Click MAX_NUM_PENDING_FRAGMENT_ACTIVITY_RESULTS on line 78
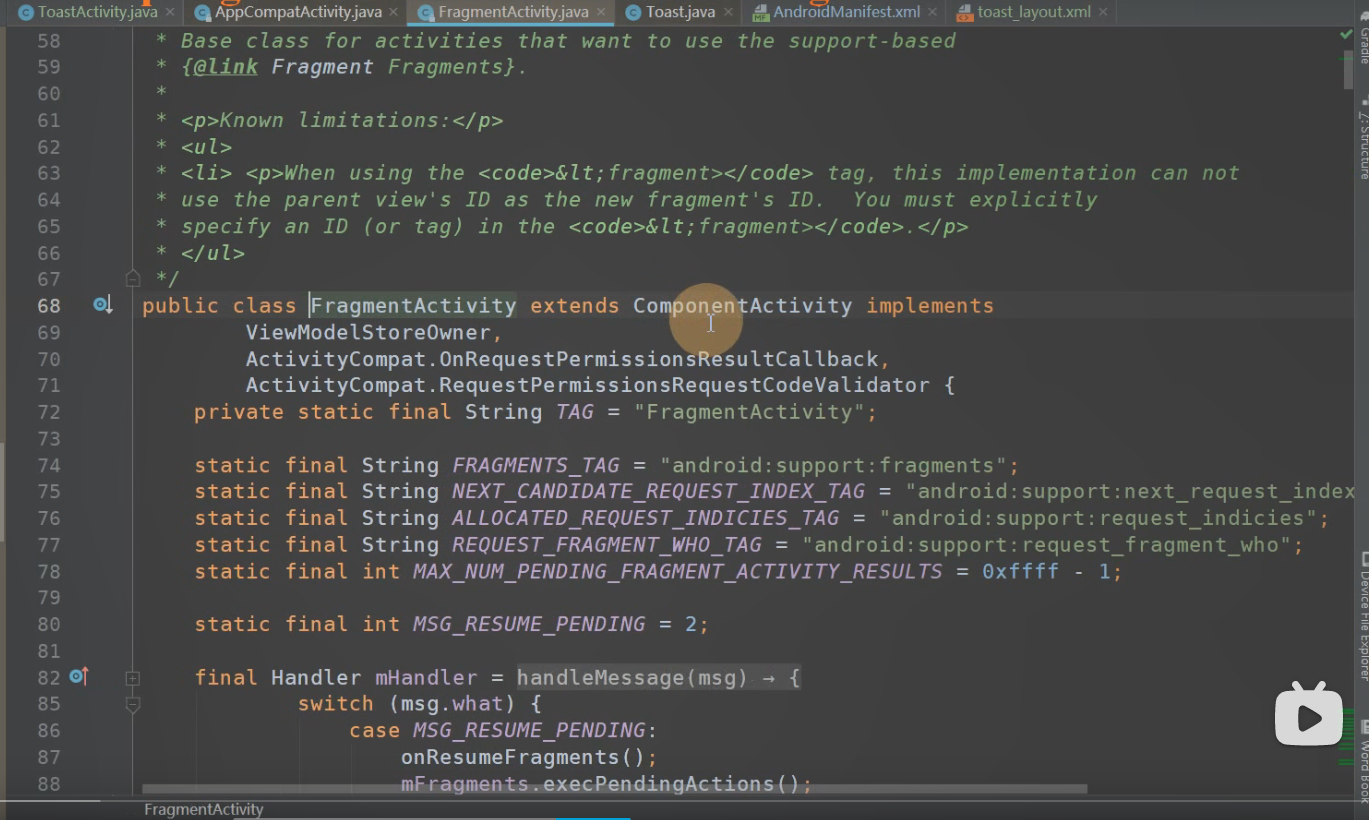Viewport: 1369px width, 820px height. (678, 572)
